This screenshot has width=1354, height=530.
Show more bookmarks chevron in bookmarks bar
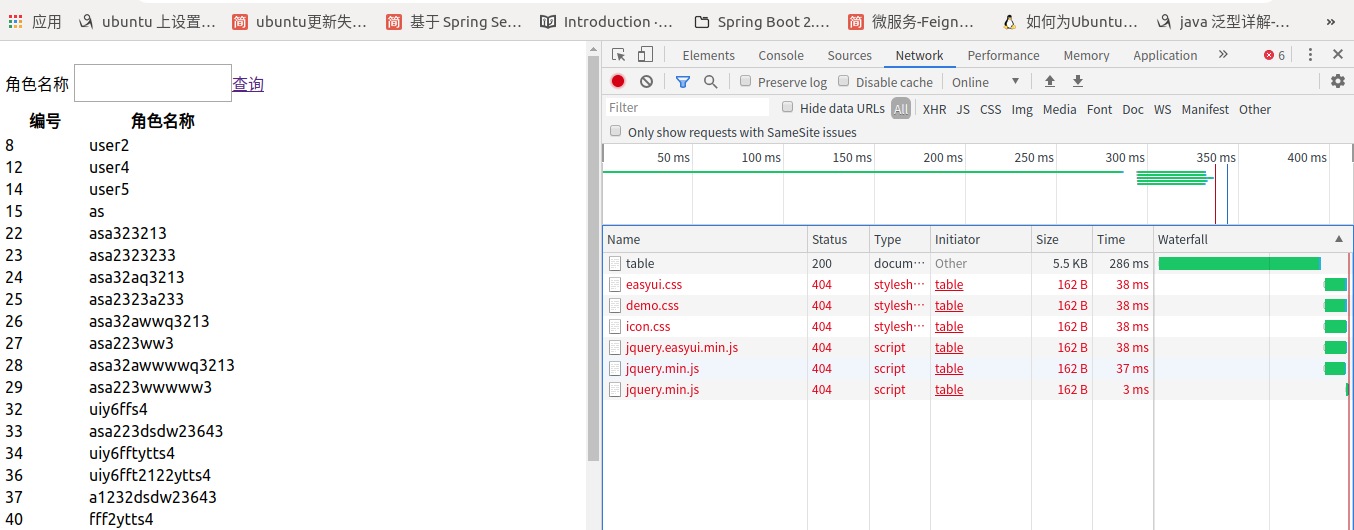(x=1331, y=21)
